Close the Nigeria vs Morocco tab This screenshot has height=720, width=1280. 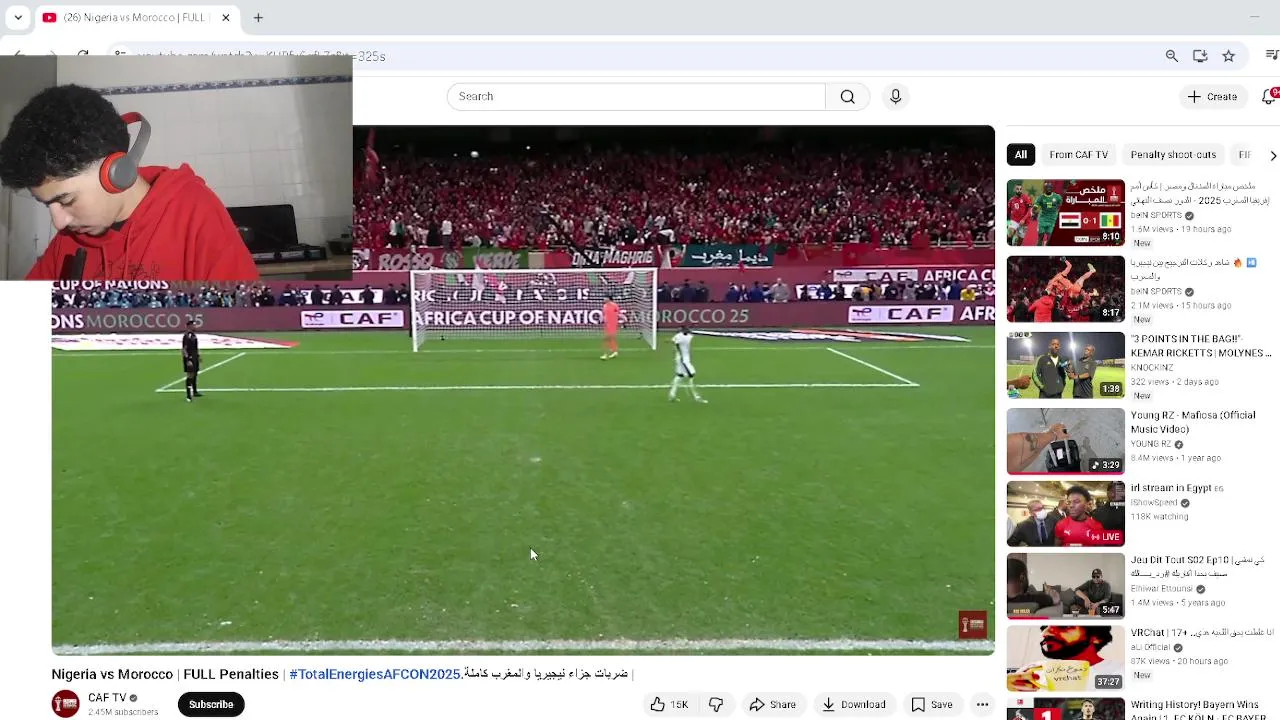pos(226,17)
